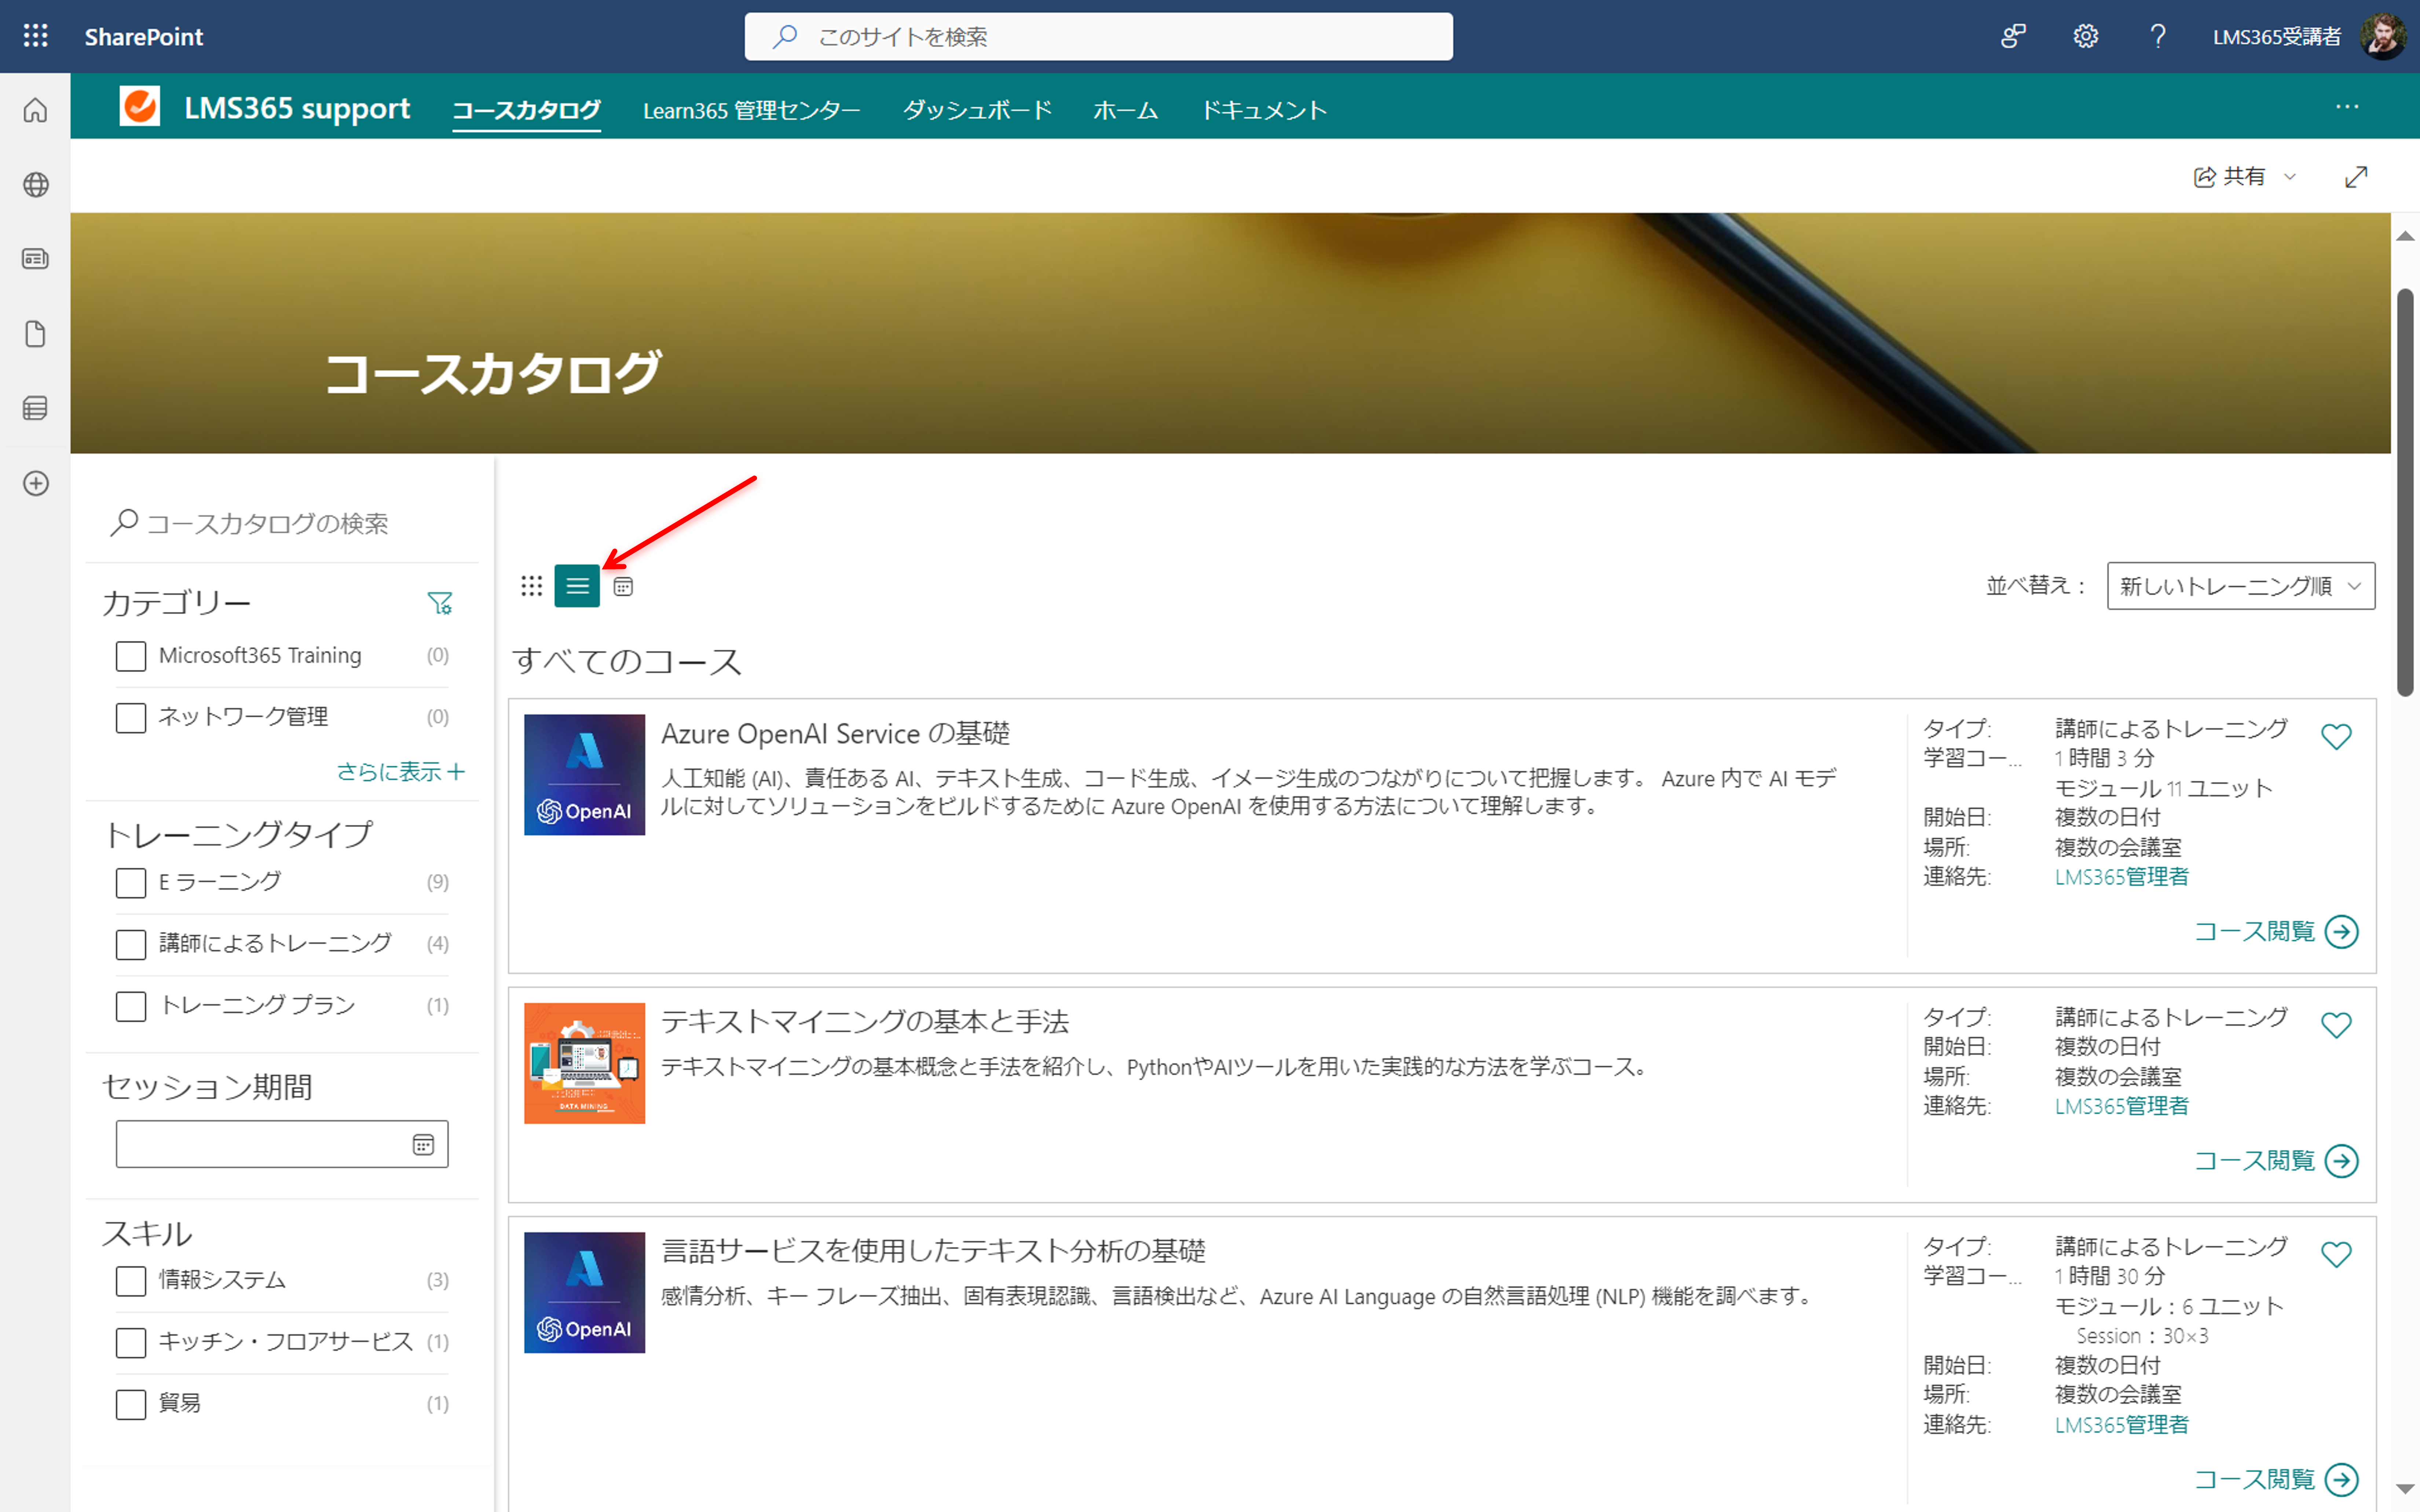Viewport: 2420px width, 1512px height.
Task: Open the conversation people icon in header
Action: pos(2013,36)
